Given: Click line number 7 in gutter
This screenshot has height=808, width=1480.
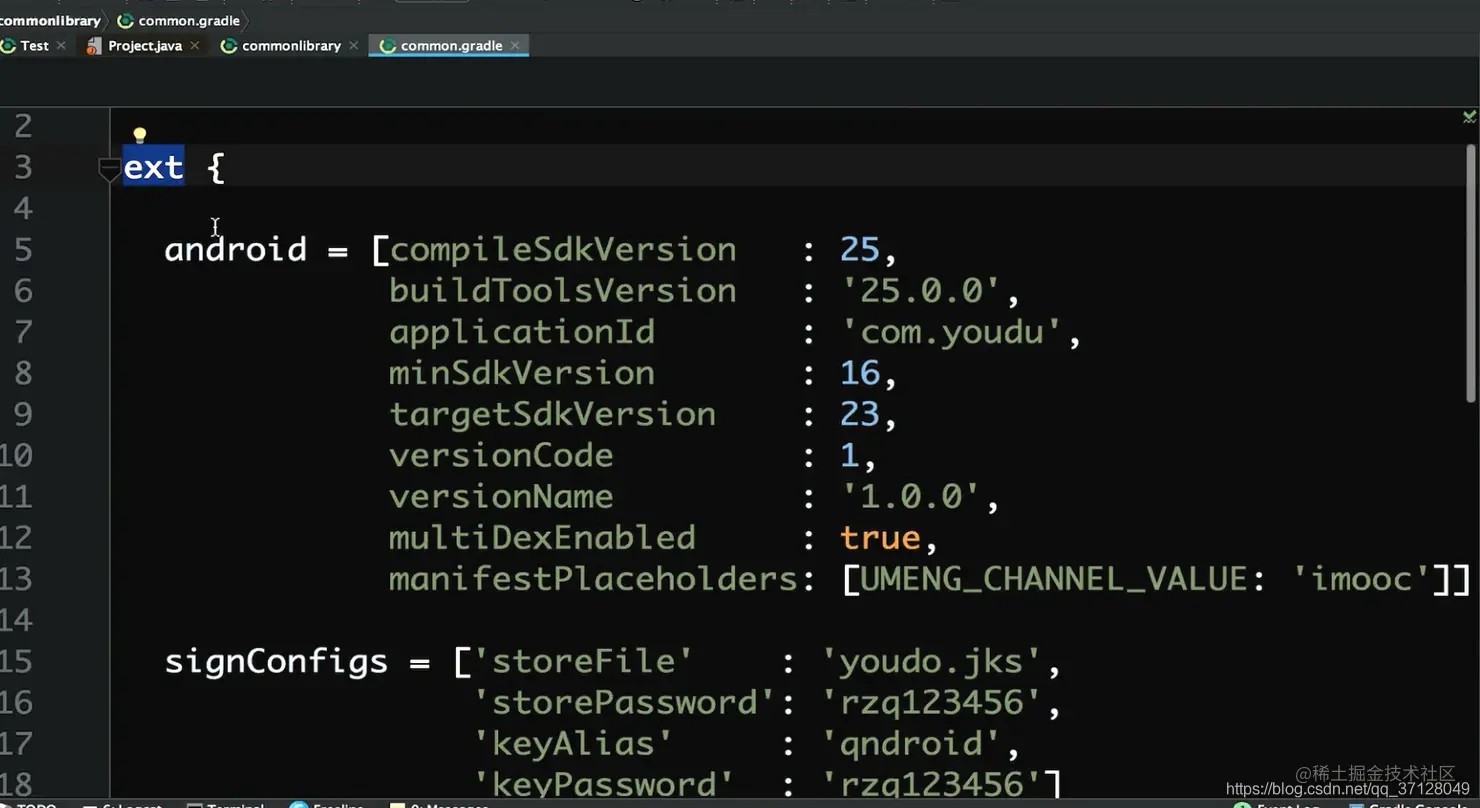Looking at the screenshot, I should (x=22, y=332).
